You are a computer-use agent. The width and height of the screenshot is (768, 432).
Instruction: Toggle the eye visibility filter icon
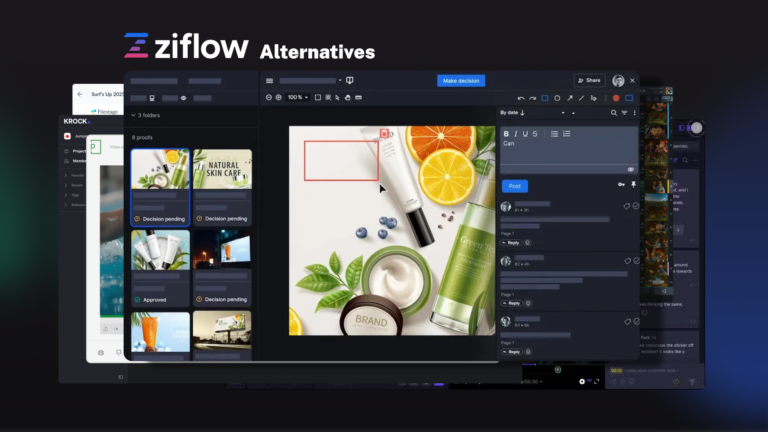tap(184, 98)
